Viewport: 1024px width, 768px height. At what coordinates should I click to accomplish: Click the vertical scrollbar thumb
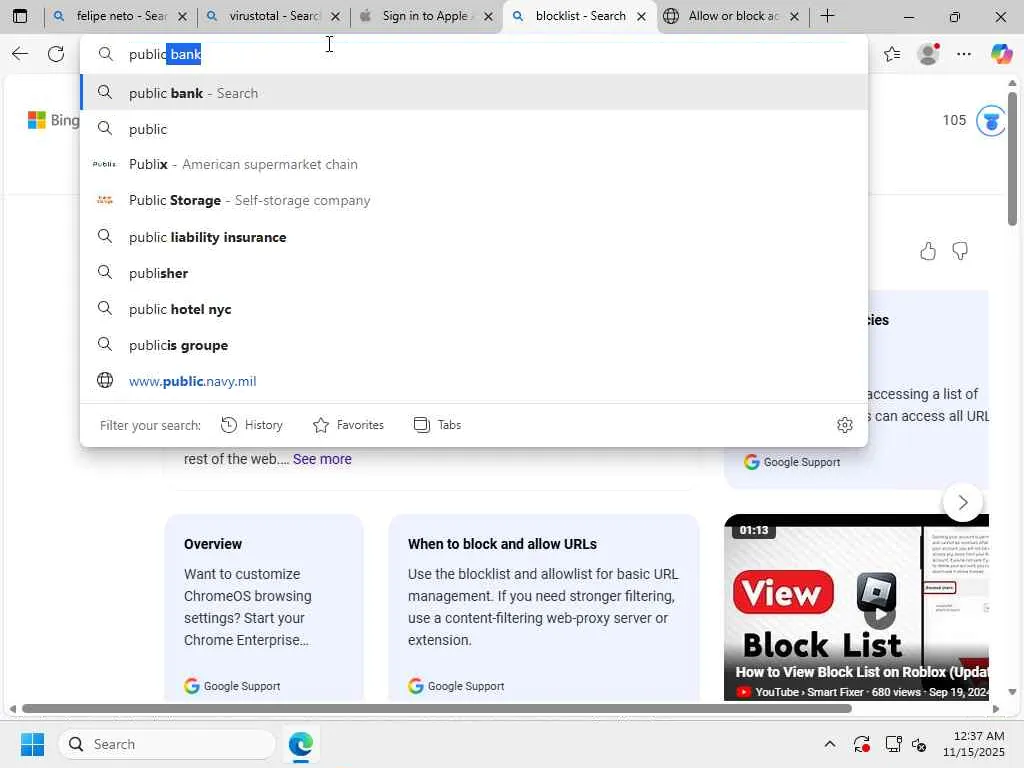(1012, 159)
